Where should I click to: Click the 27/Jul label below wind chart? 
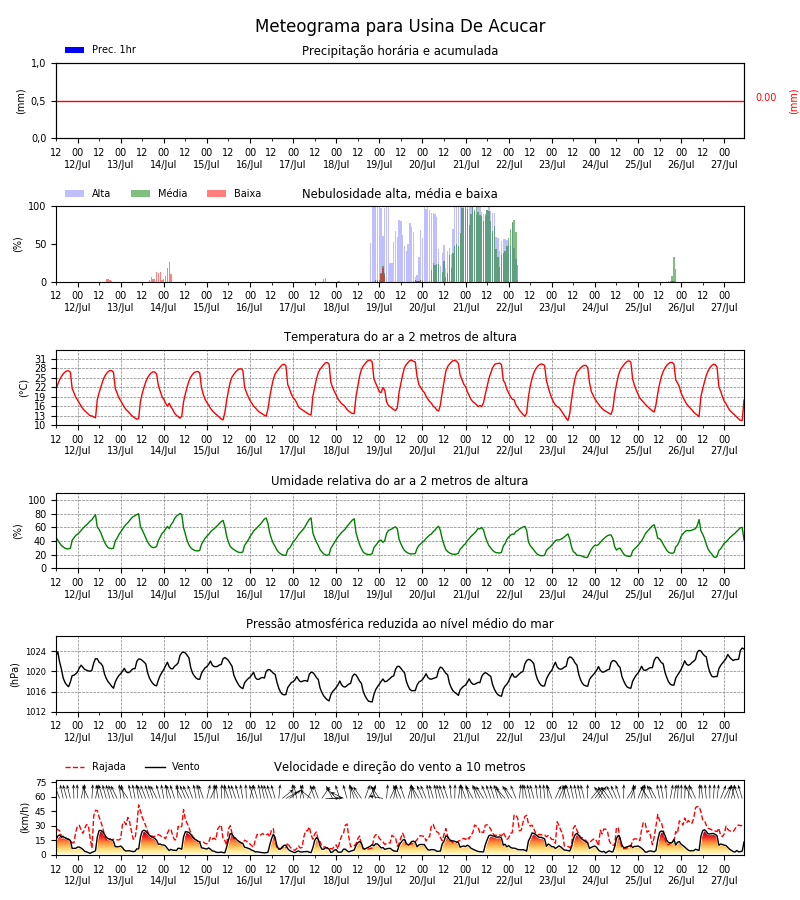pyautogui.click(x=724, y=880)
